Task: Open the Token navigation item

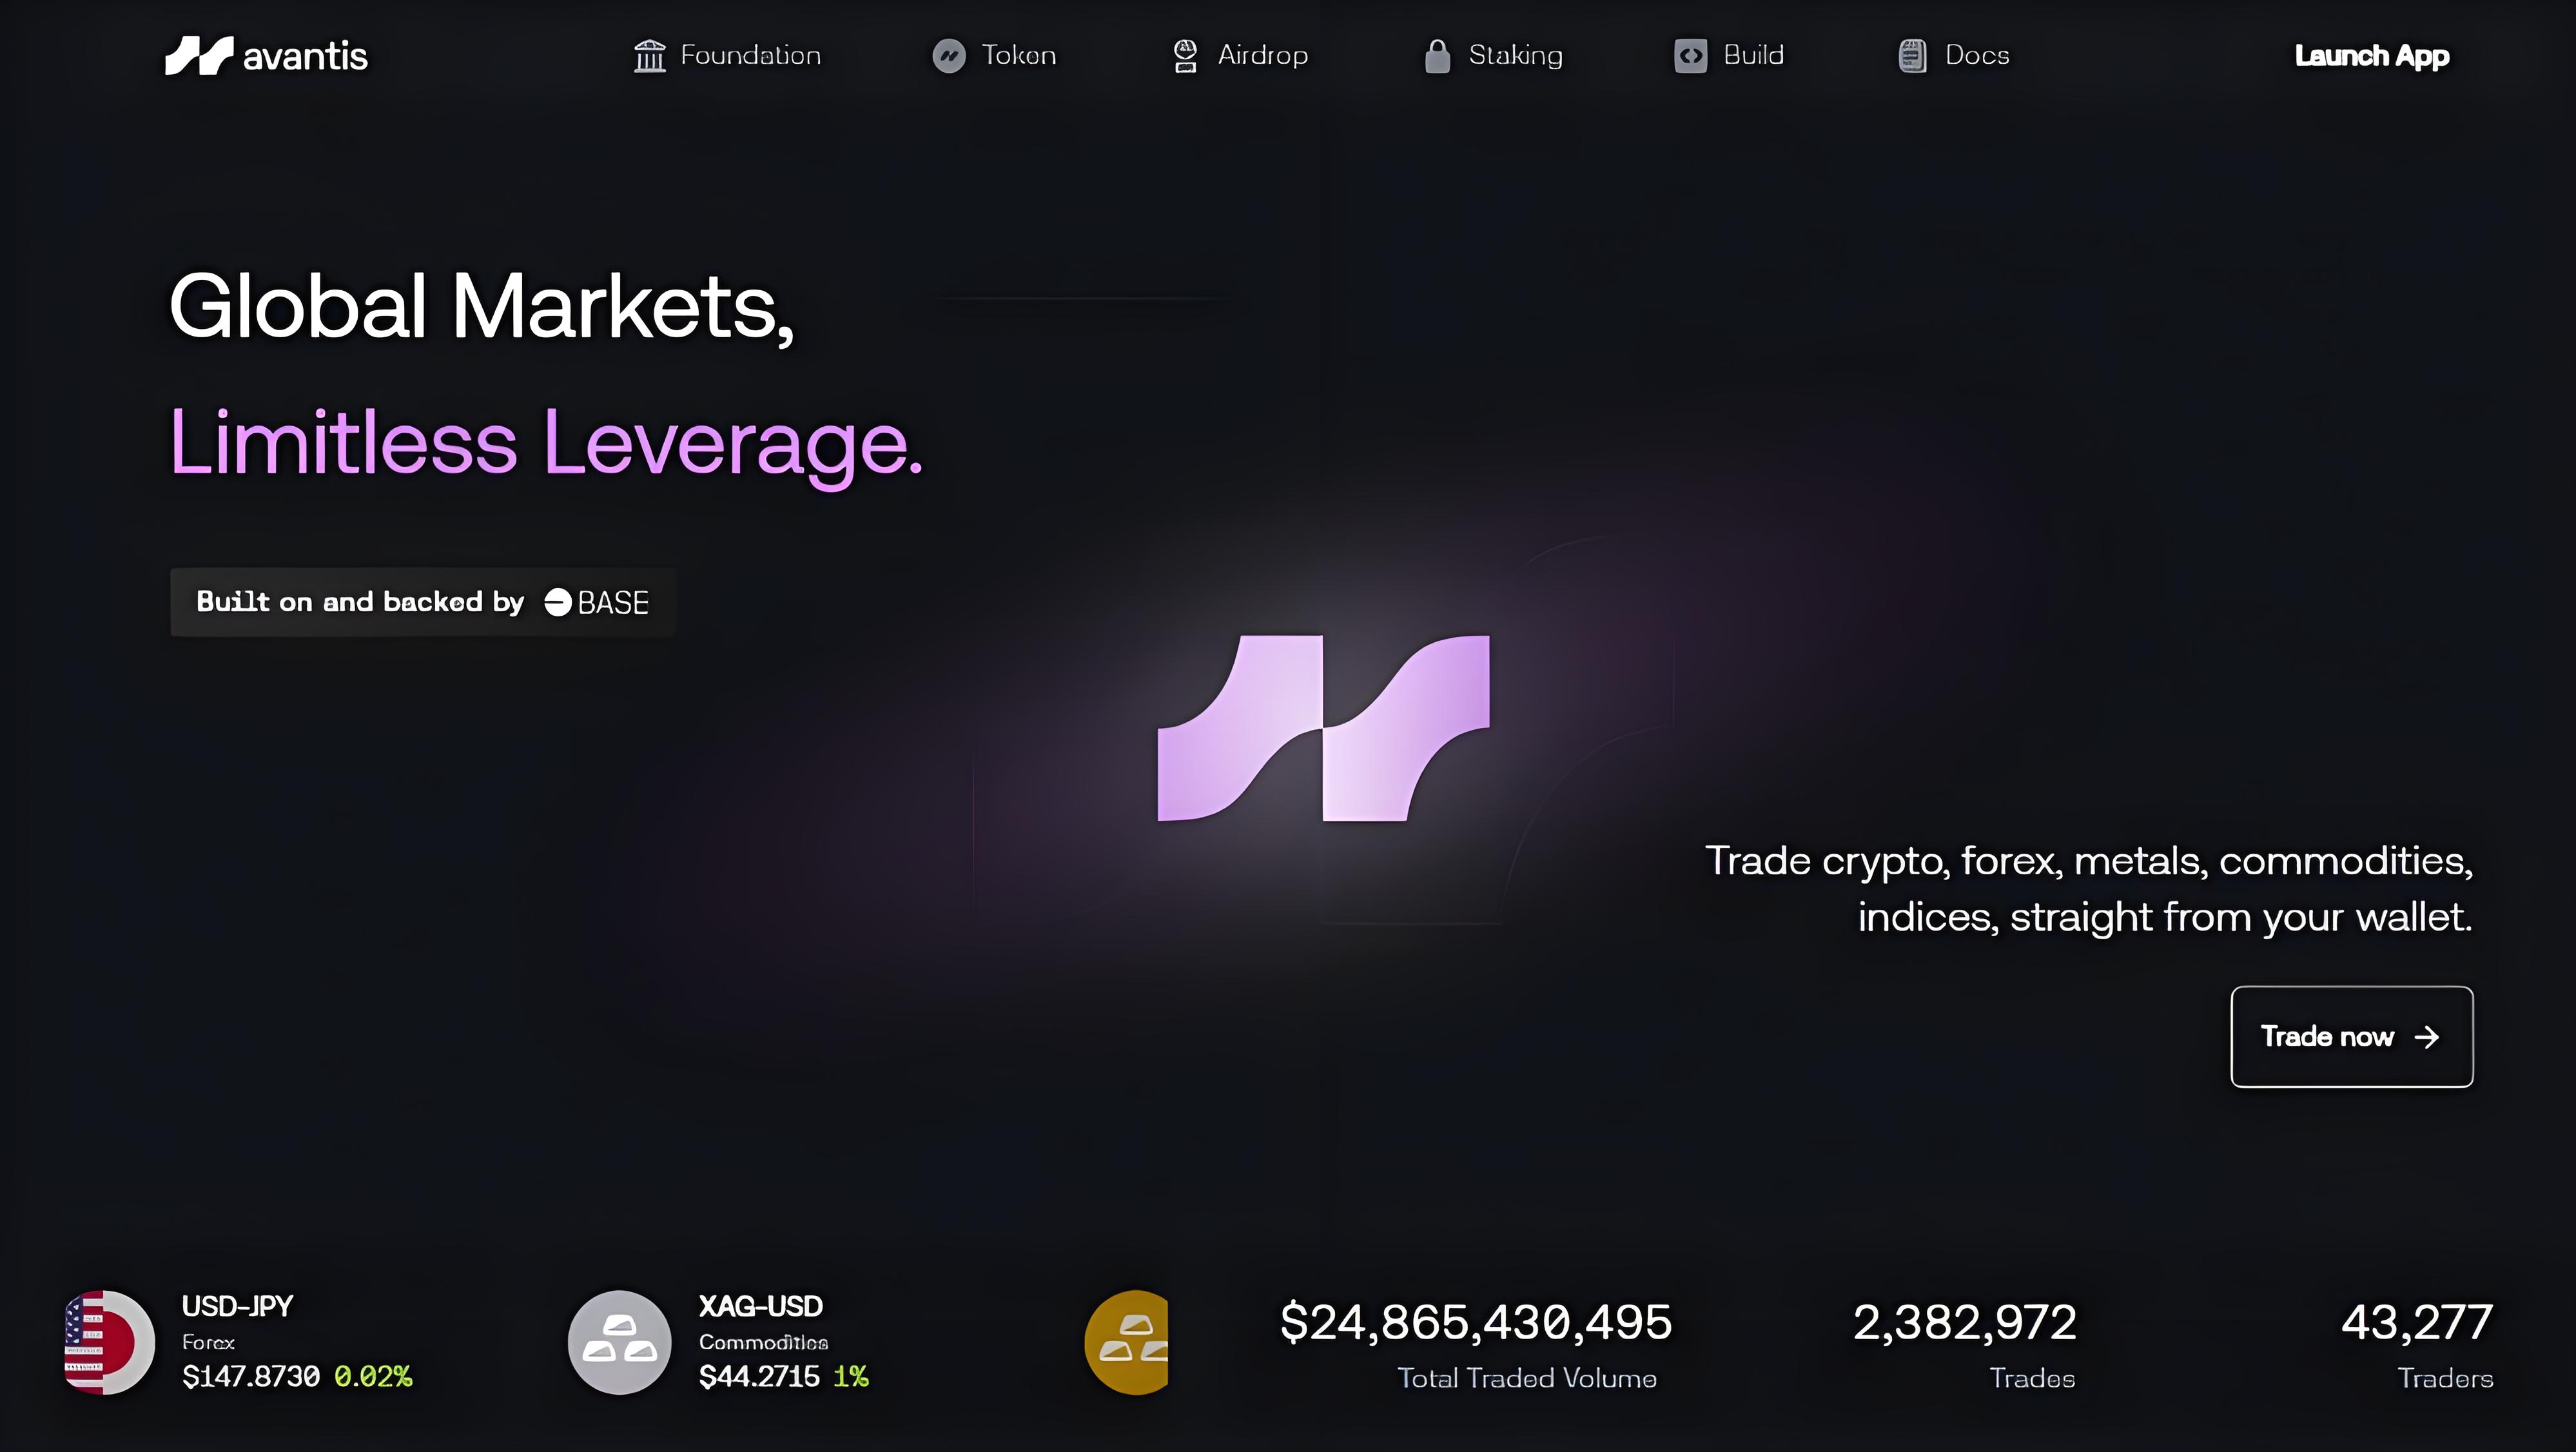Action: pos(1018,56)
